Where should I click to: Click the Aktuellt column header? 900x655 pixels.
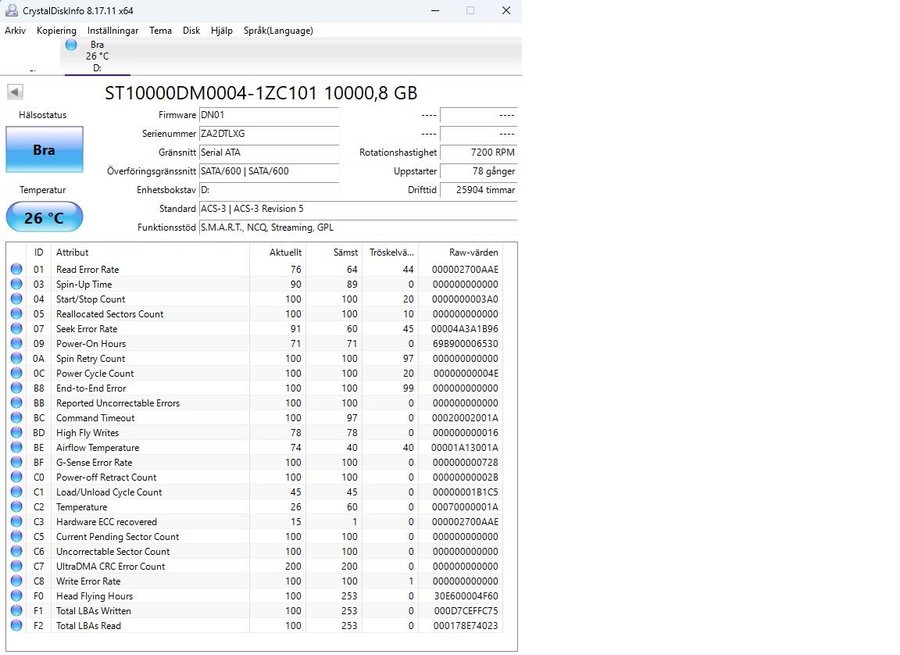click(278, 253)
